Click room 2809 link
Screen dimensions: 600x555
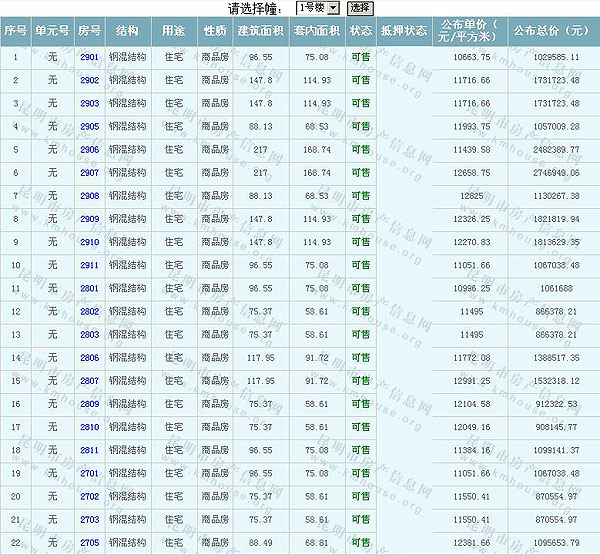click(90, 404)
